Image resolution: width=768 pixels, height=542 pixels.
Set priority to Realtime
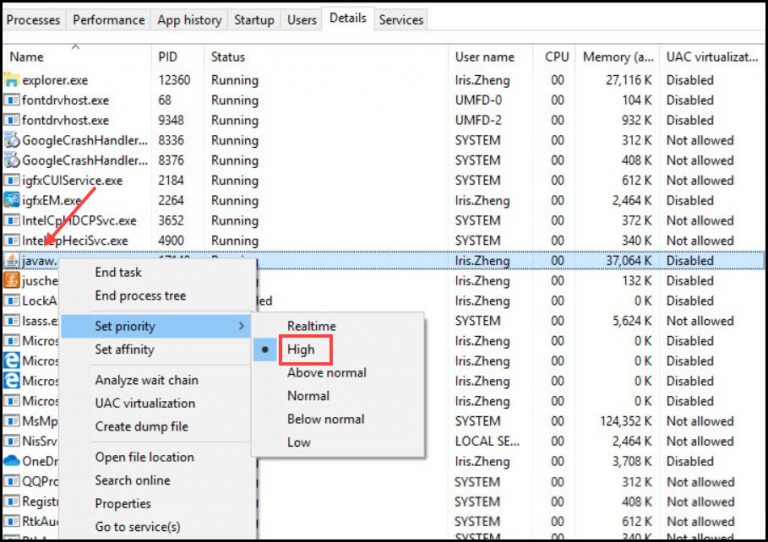click(x=312, y=326)
